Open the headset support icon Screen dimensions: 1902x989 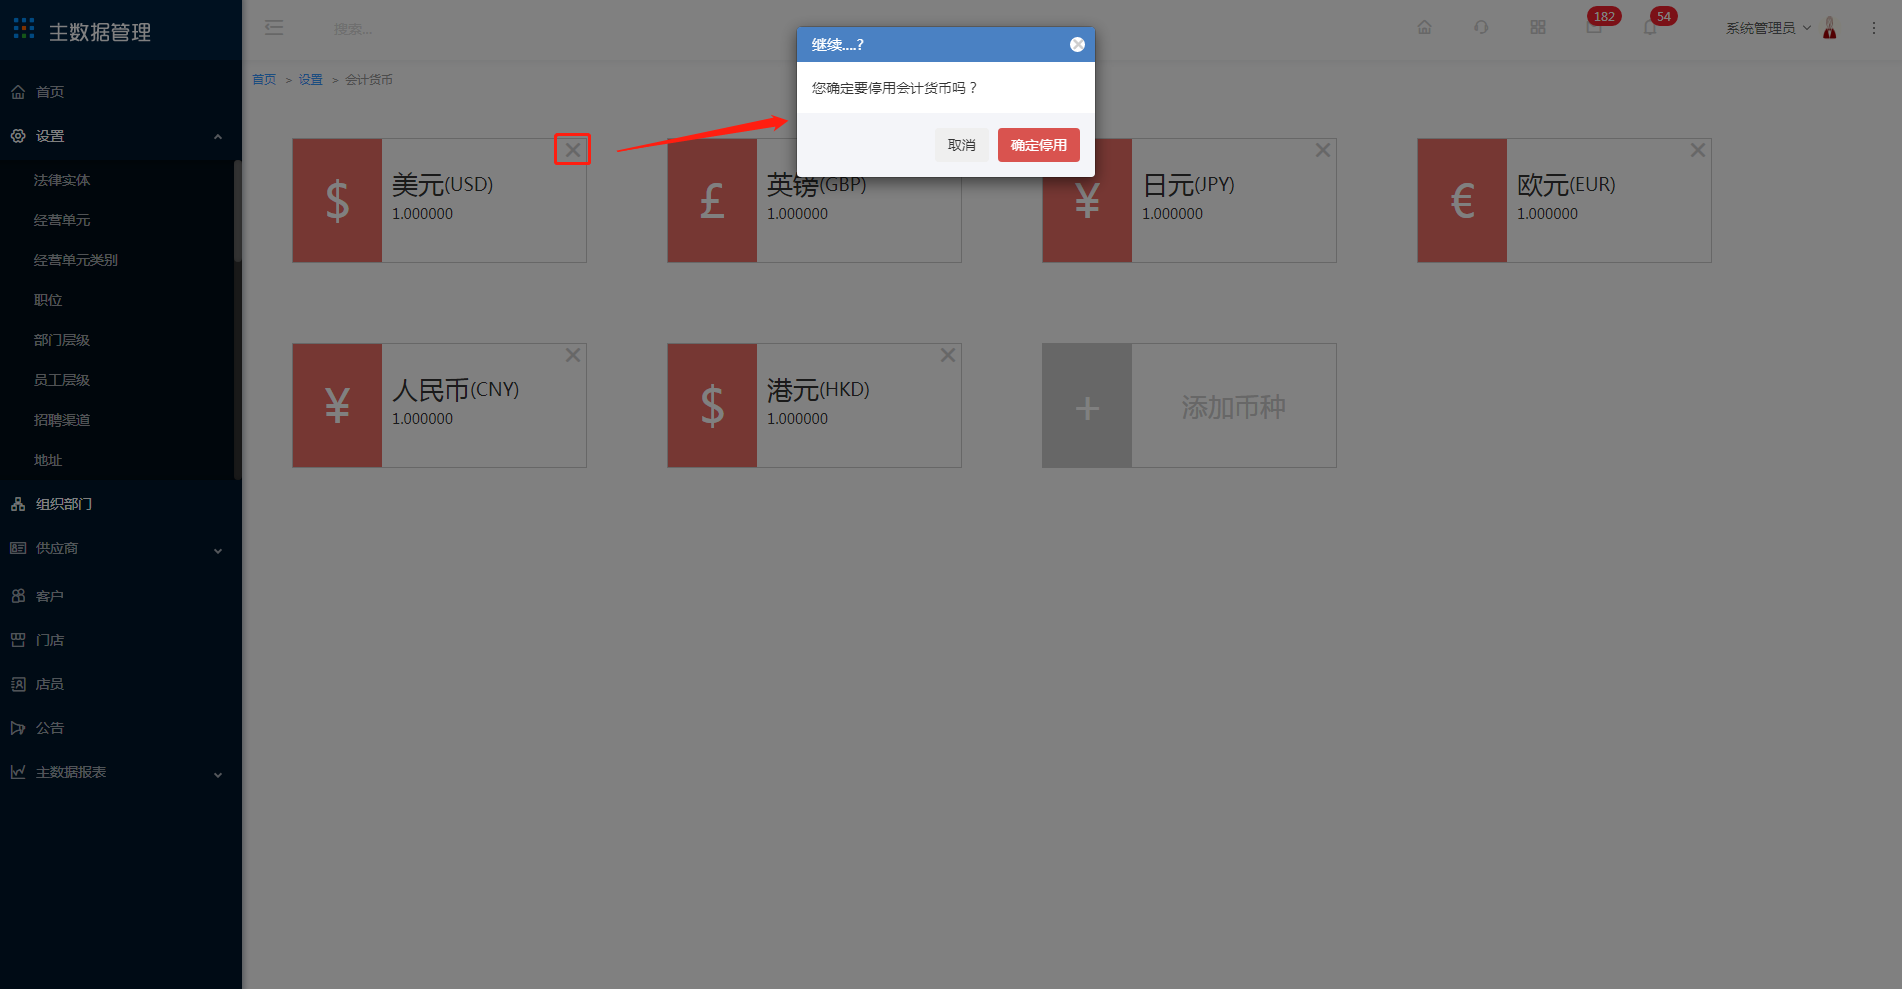1481,27
